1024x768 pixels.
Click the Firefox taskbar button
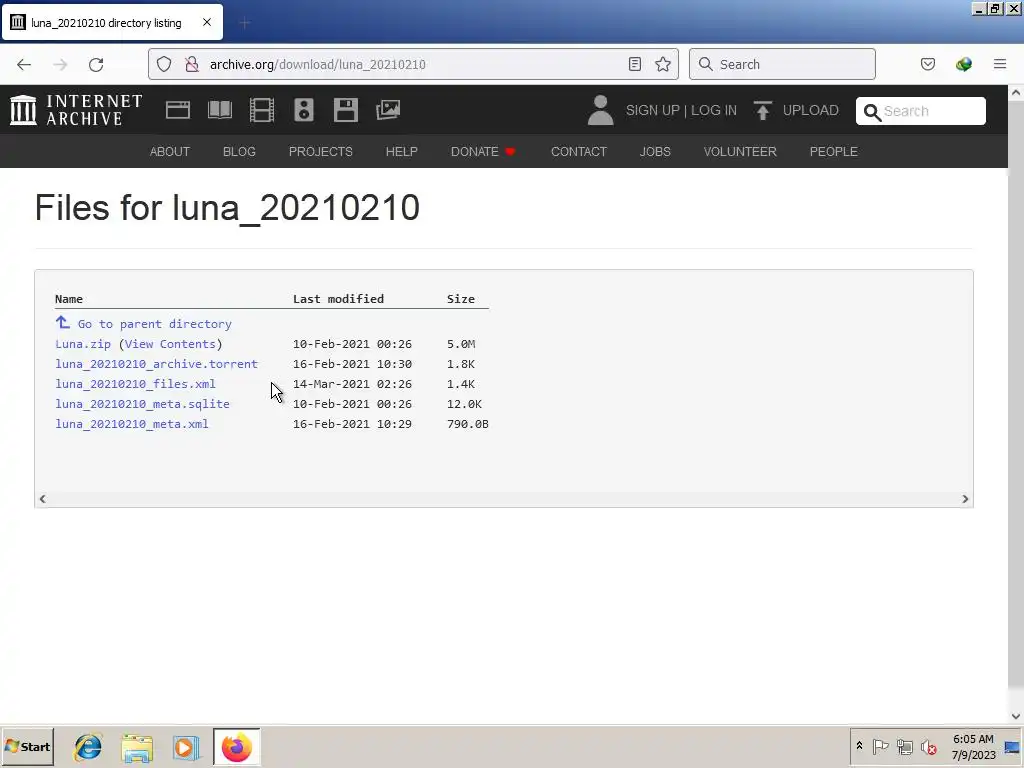[236, 747]
